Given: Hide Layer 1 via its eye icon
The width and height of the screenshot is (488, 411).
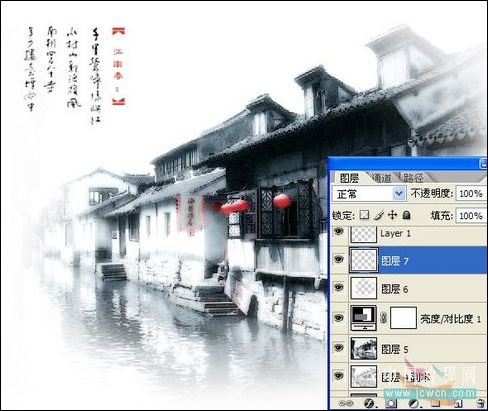Looking at the screenshot, I should 339,231.
